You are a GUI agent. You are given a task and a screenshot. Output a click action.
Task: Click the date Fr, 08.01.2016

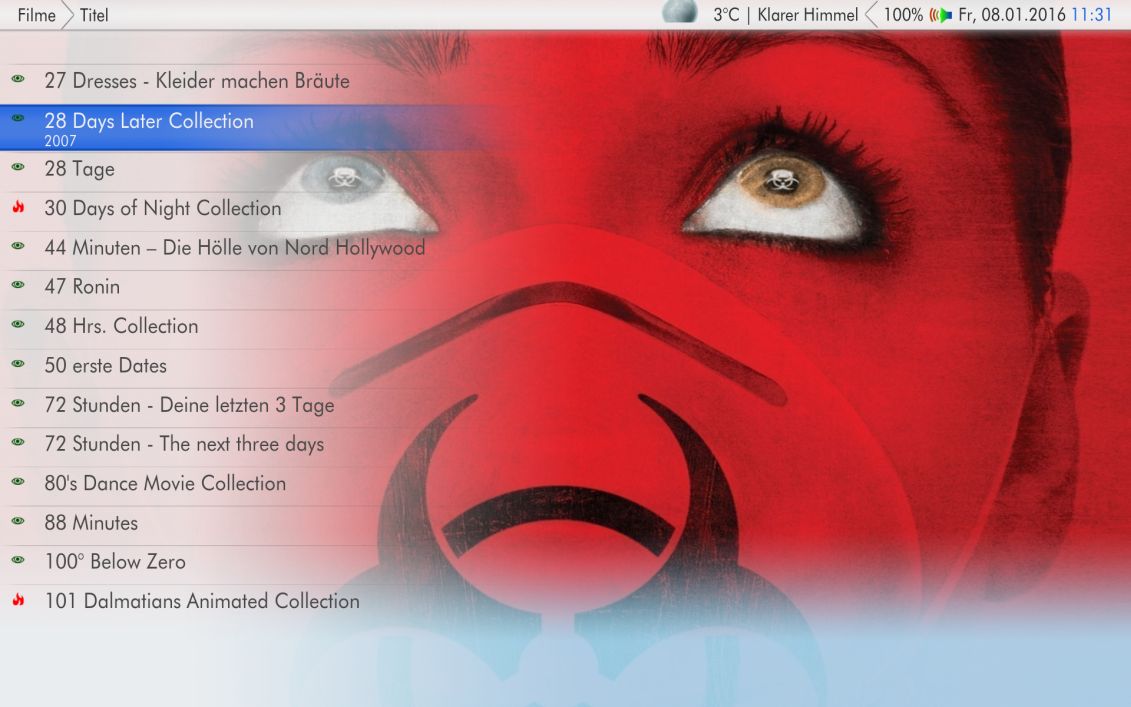1012,15
